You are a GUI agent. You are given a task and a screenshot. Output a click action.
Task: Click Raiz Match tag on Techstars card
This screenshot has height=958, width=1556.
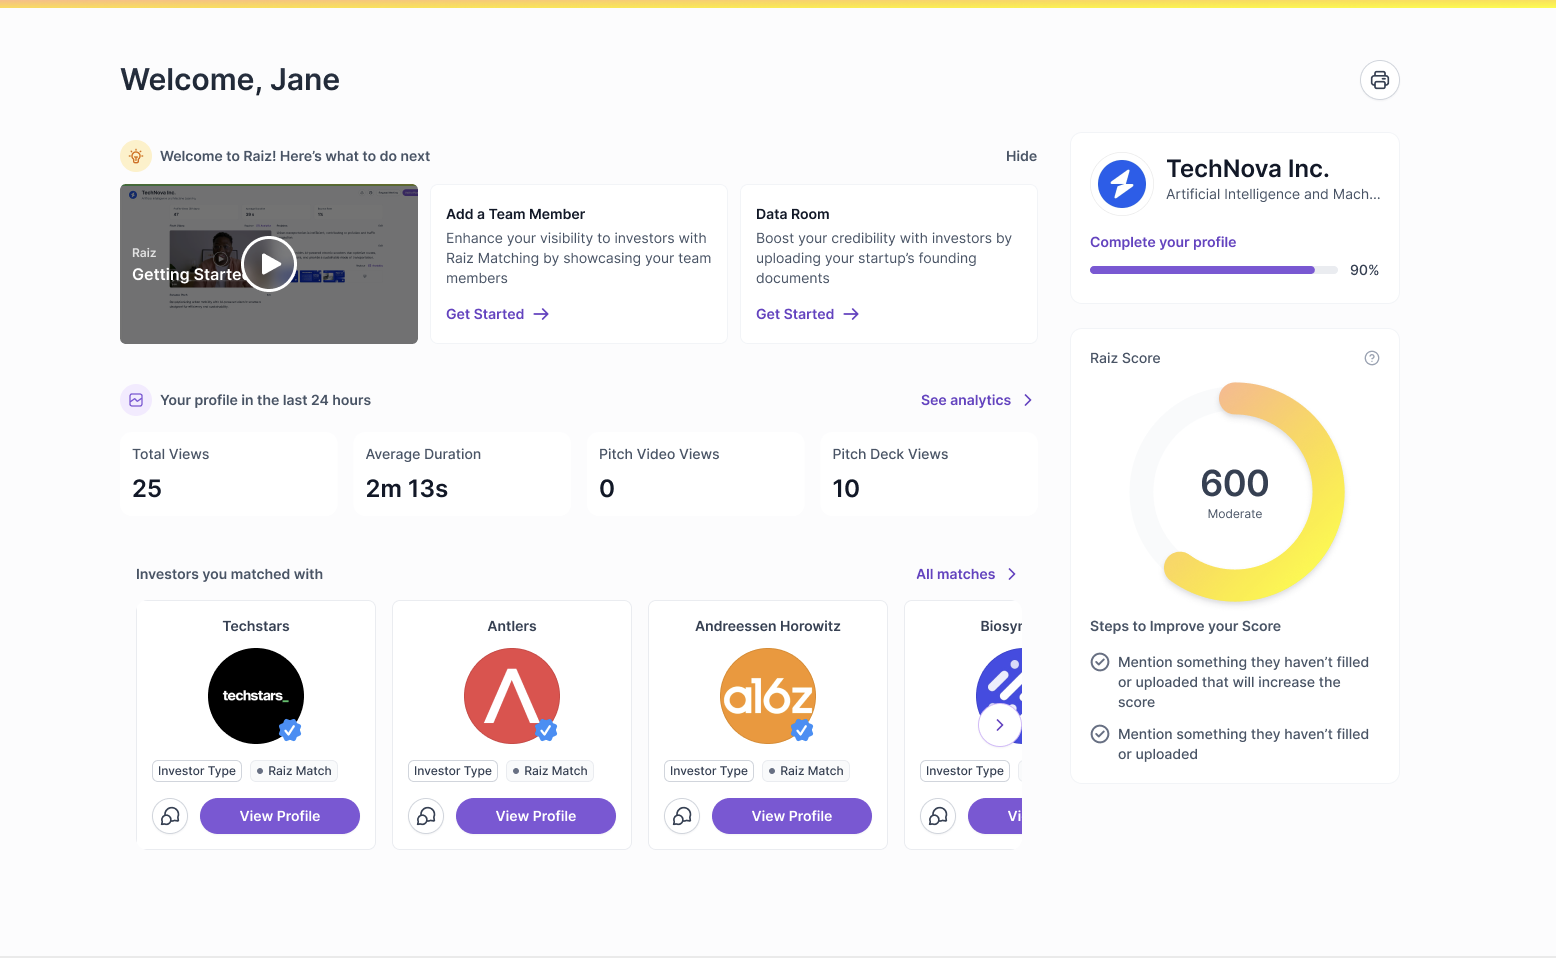294,771
